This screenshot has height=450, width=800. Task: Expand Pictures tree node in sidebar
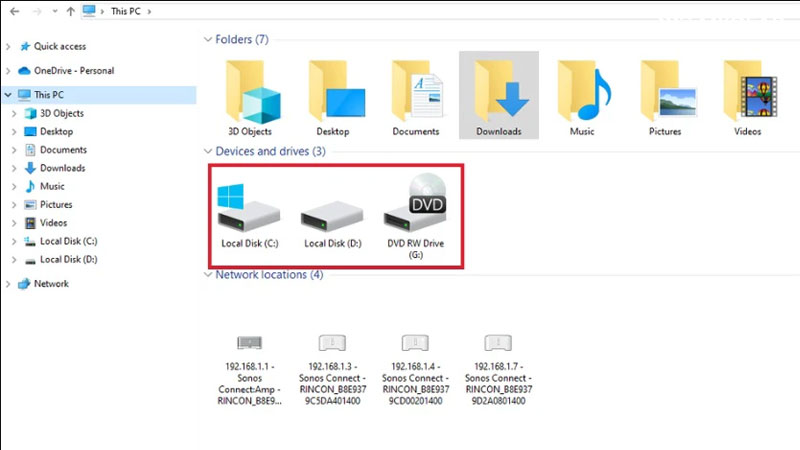(x=14, y=205)
